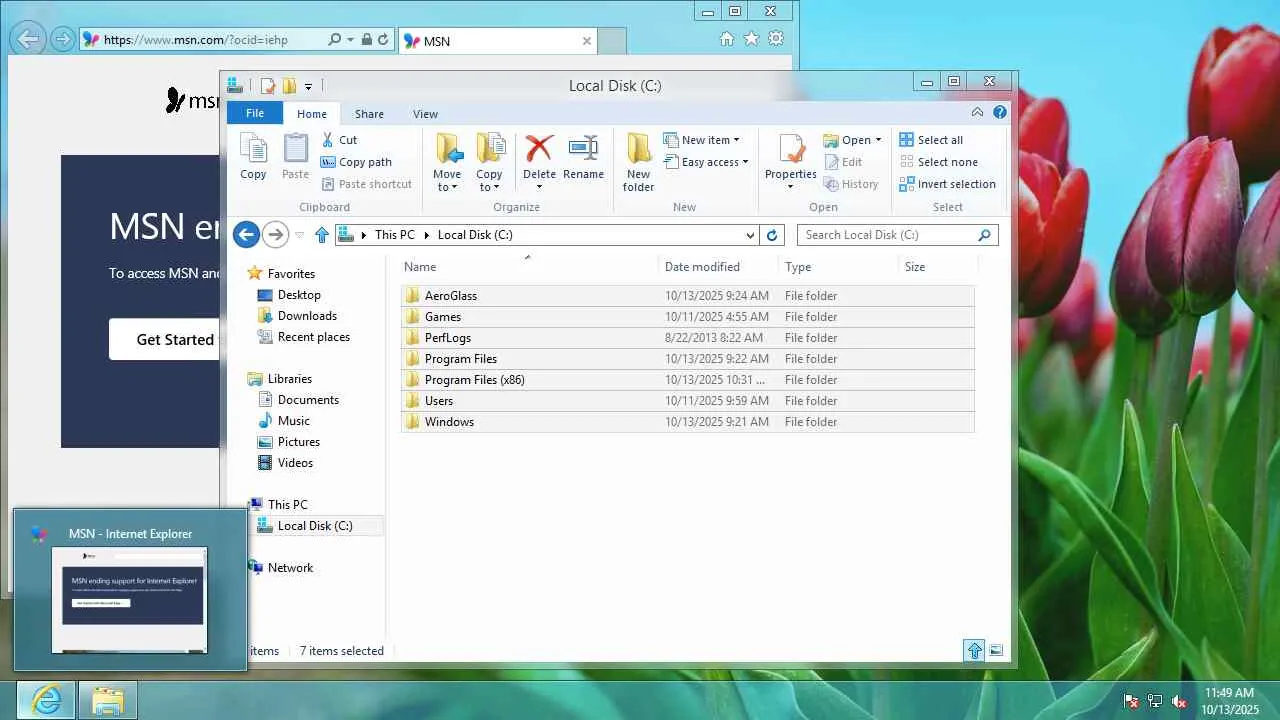Open the File tab
This screenshot has width=1280, height=720.
click(x=255, y=113)
